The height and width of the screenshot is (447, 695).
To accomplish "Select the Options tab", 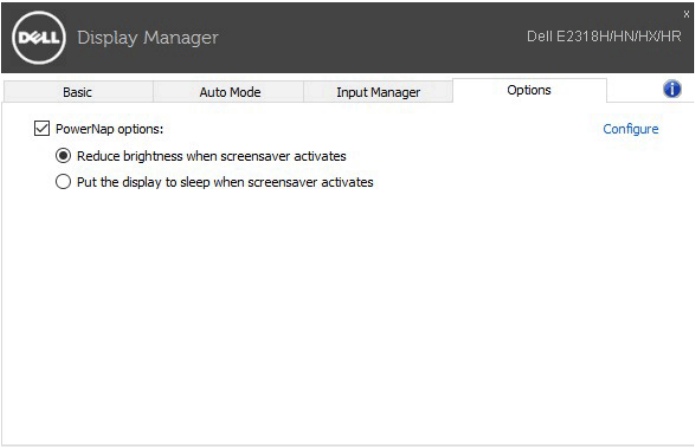I will point(529,90).
